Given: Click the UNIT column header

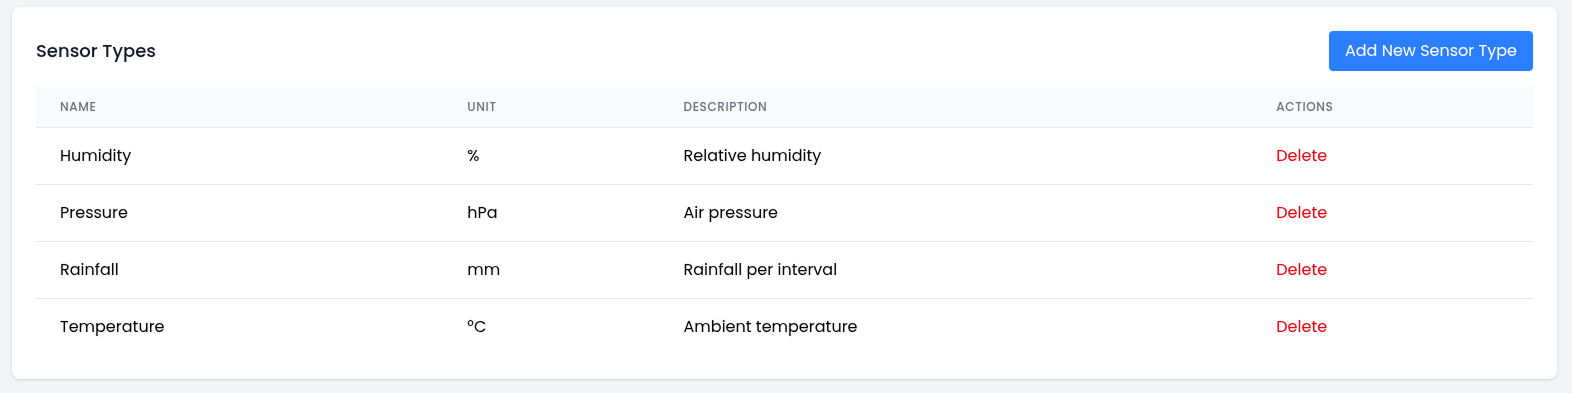Looking at the screenshot, I should 481,107.
